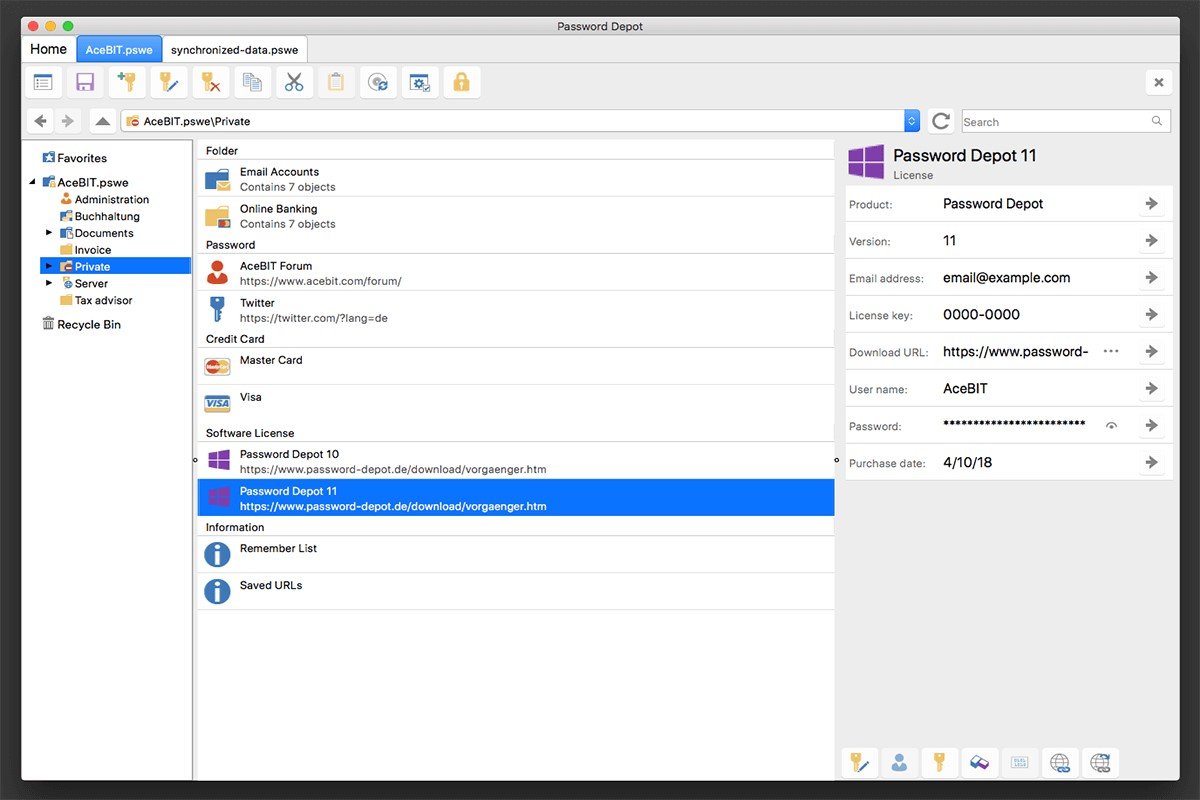Open the Online Banking folder entry

(x=516, y=215)
